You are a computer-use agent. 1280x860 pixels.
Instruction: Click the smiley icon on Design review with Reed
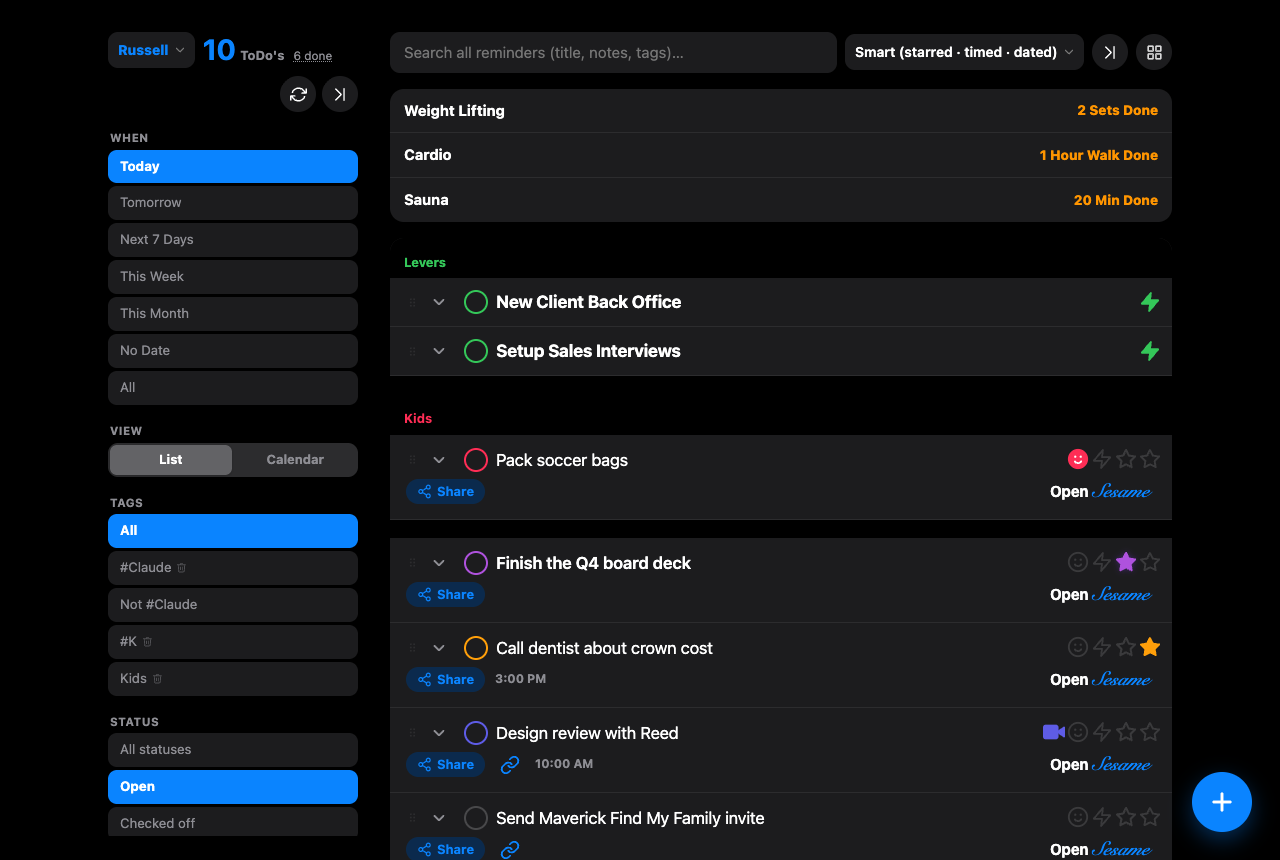[x=1078, y=732]
